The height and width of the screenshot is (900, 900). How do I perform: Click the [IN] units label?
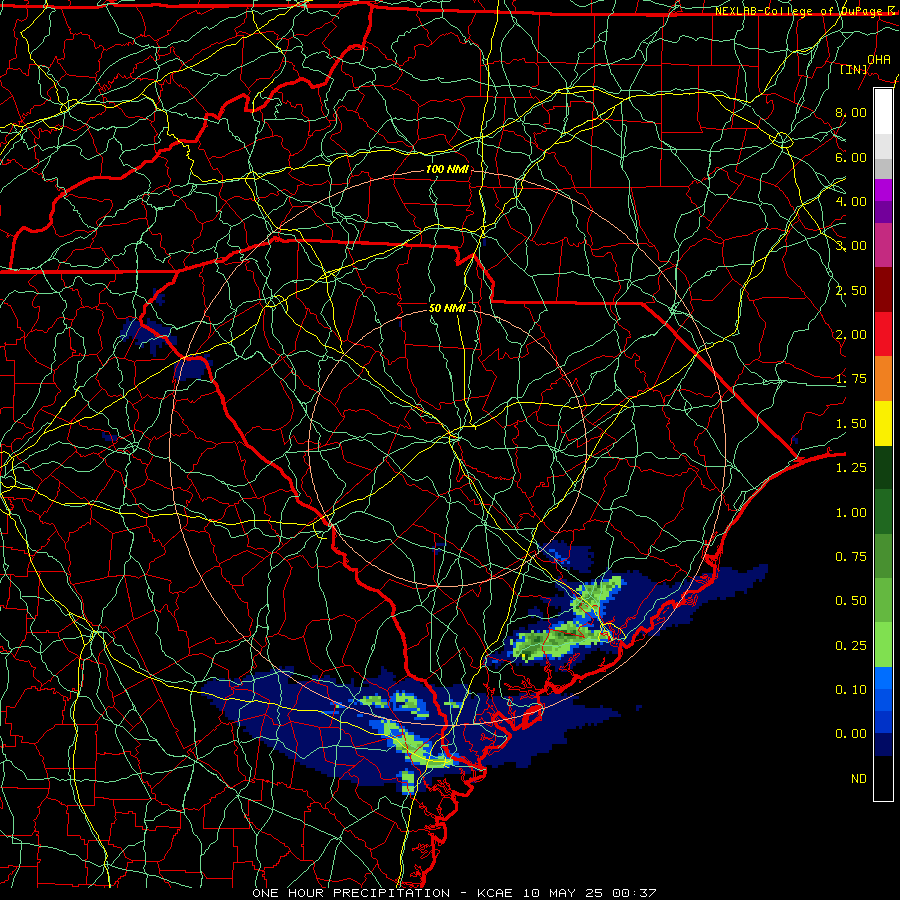coord(854,69)
